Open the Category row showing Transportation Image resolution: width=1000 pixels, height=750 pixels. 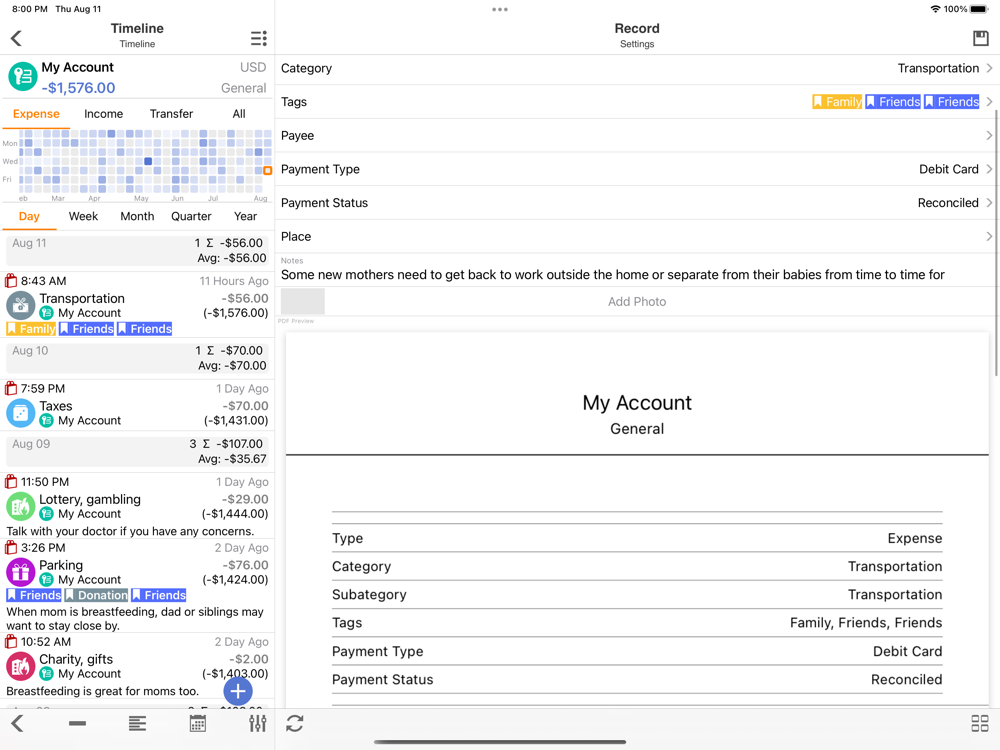coord(636,68)
